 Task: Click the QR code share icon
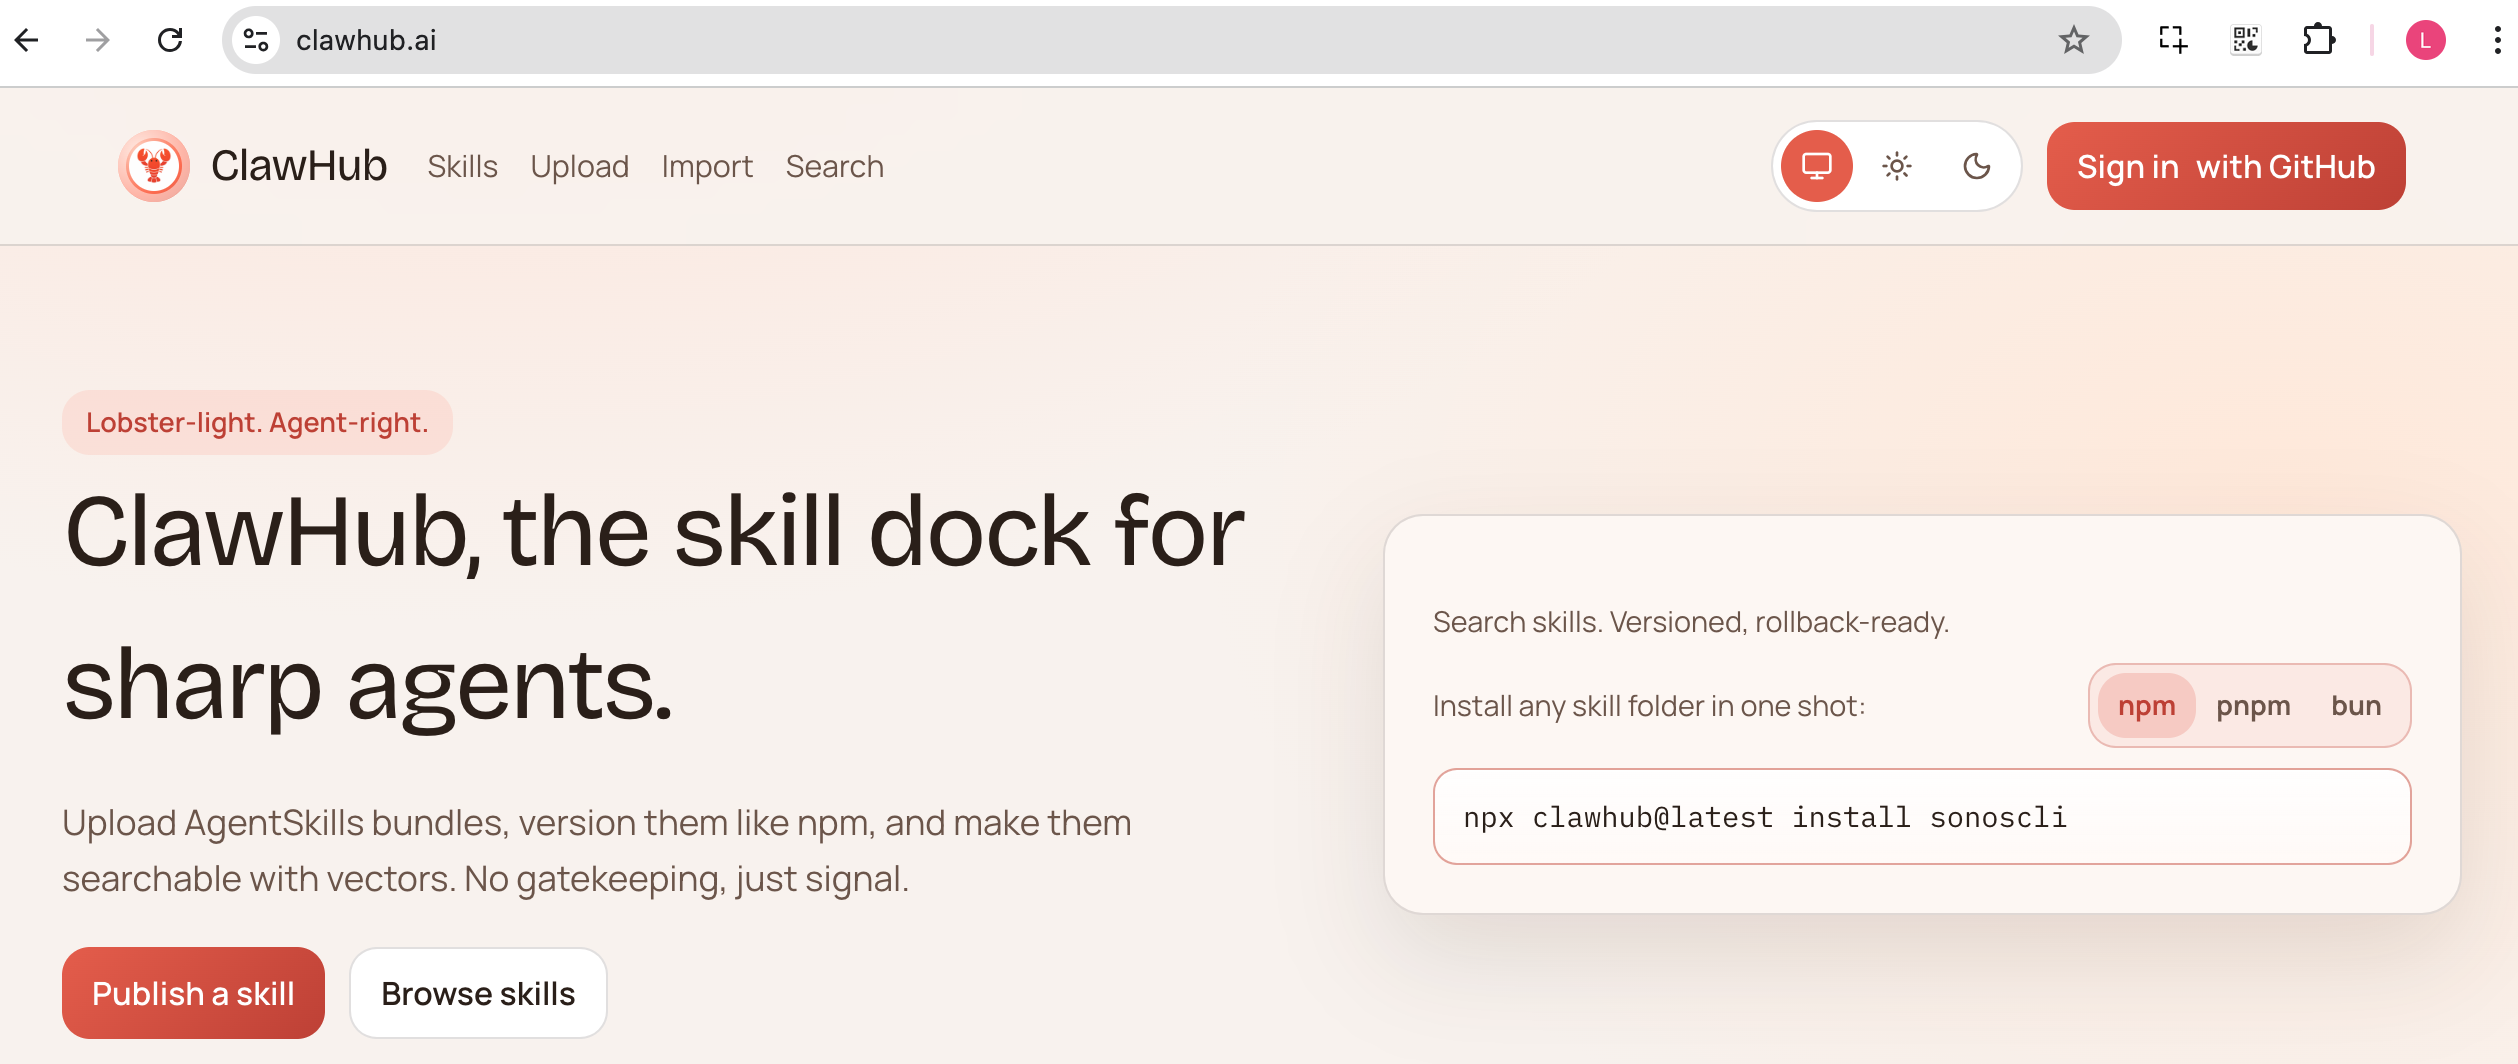2245,40
